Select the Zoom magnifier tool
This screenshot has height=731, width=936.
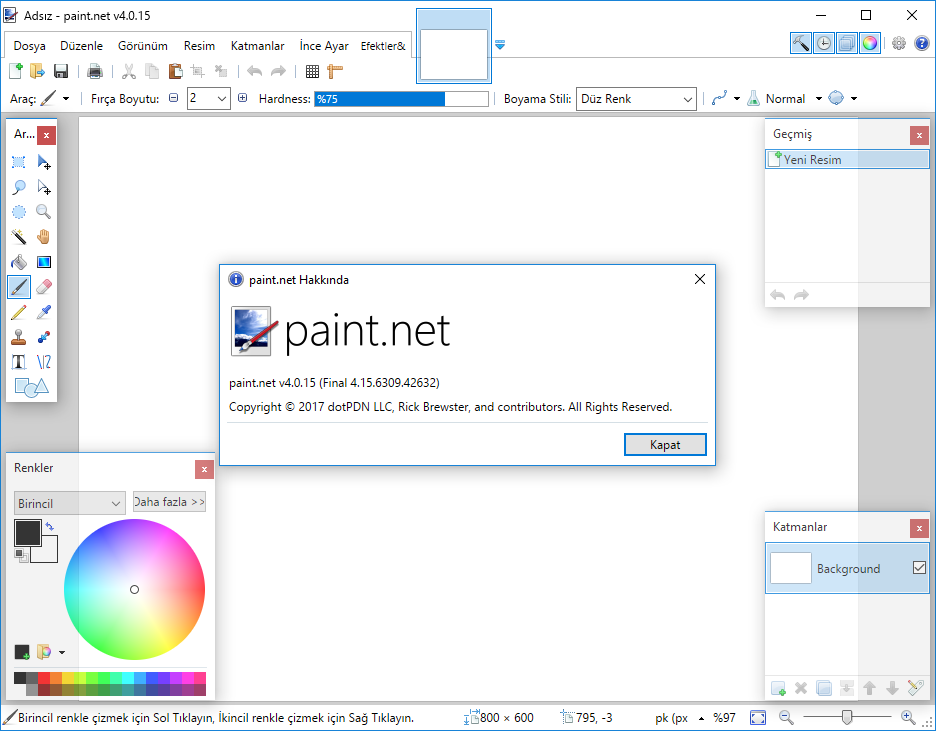(x=44, y=212)
